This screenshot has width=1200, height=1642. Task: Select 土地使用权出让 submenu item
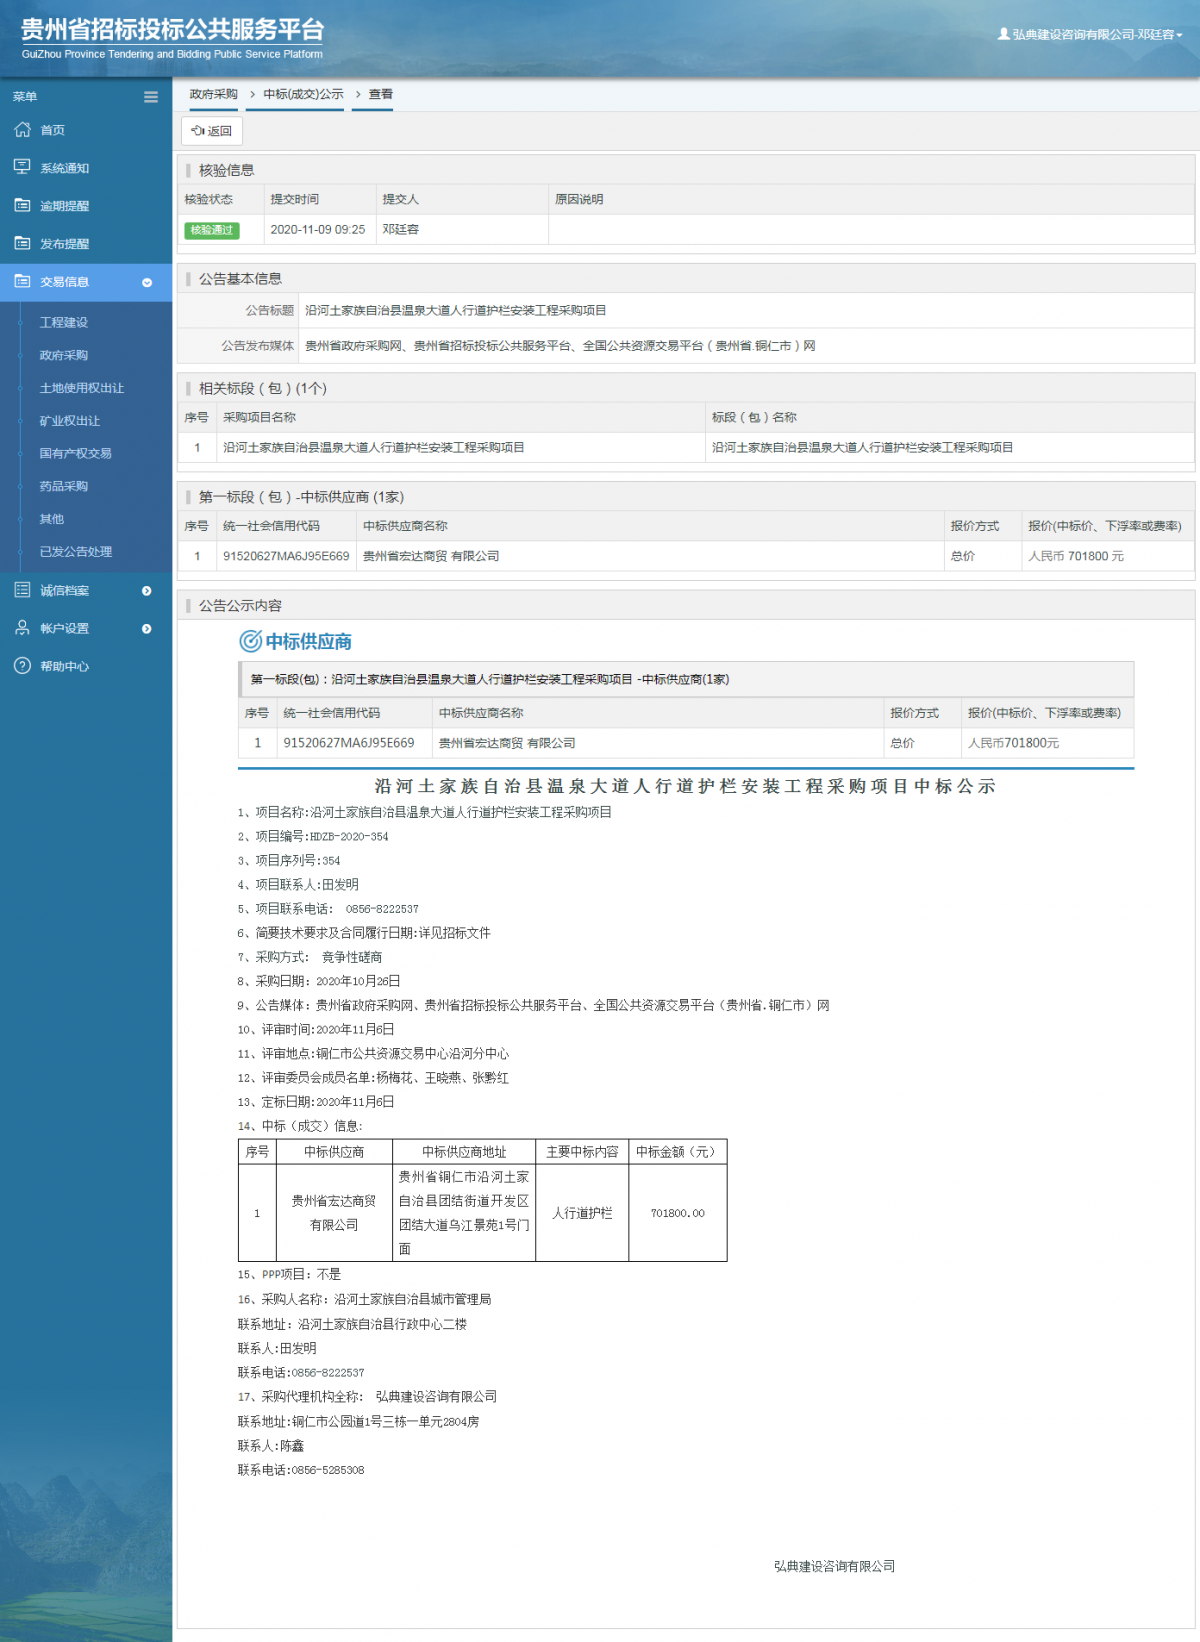point(82,388)
